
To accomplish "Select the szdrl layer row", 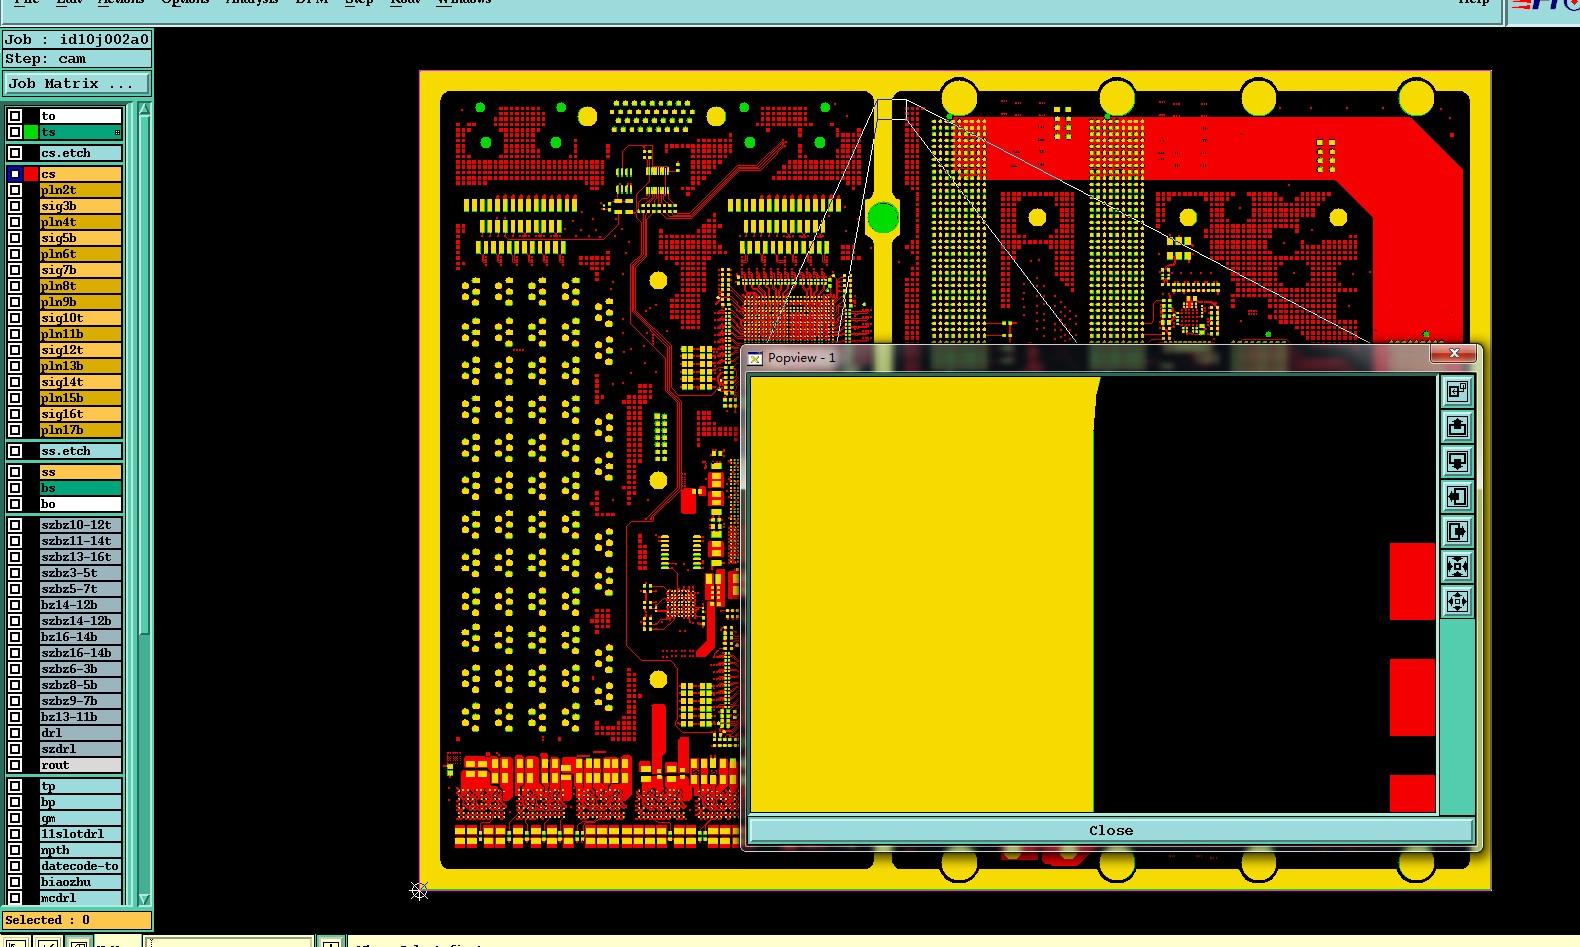I will coord(80,749).
